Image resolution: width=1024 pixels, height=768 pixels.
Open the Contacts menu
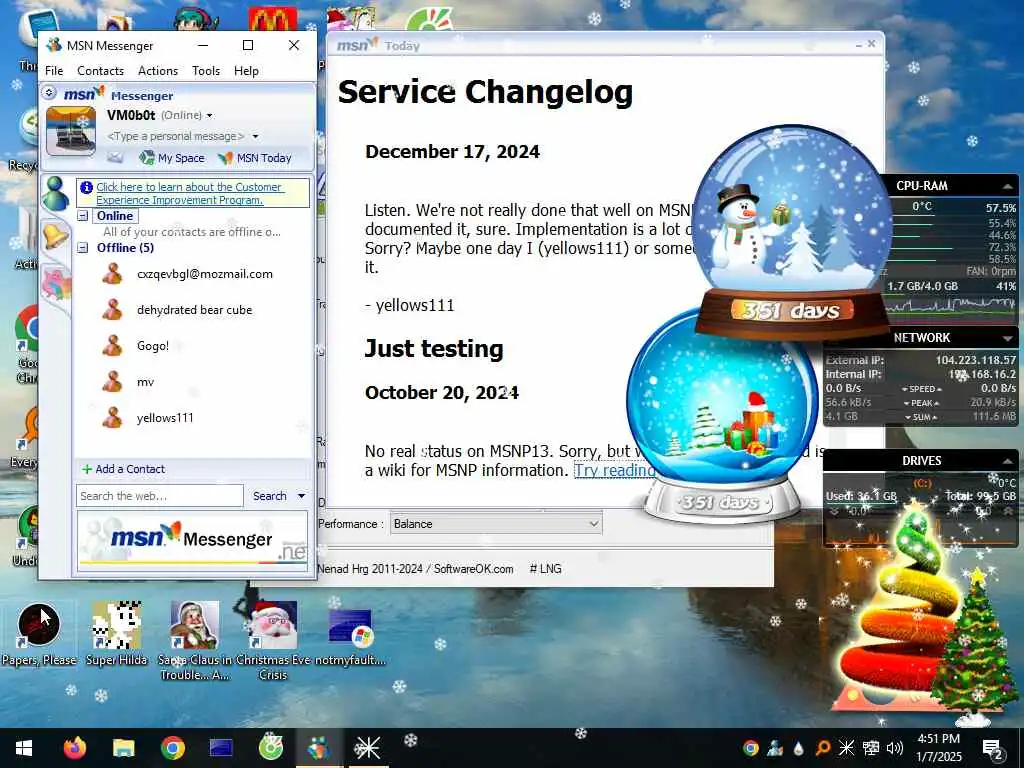[100, 71]
